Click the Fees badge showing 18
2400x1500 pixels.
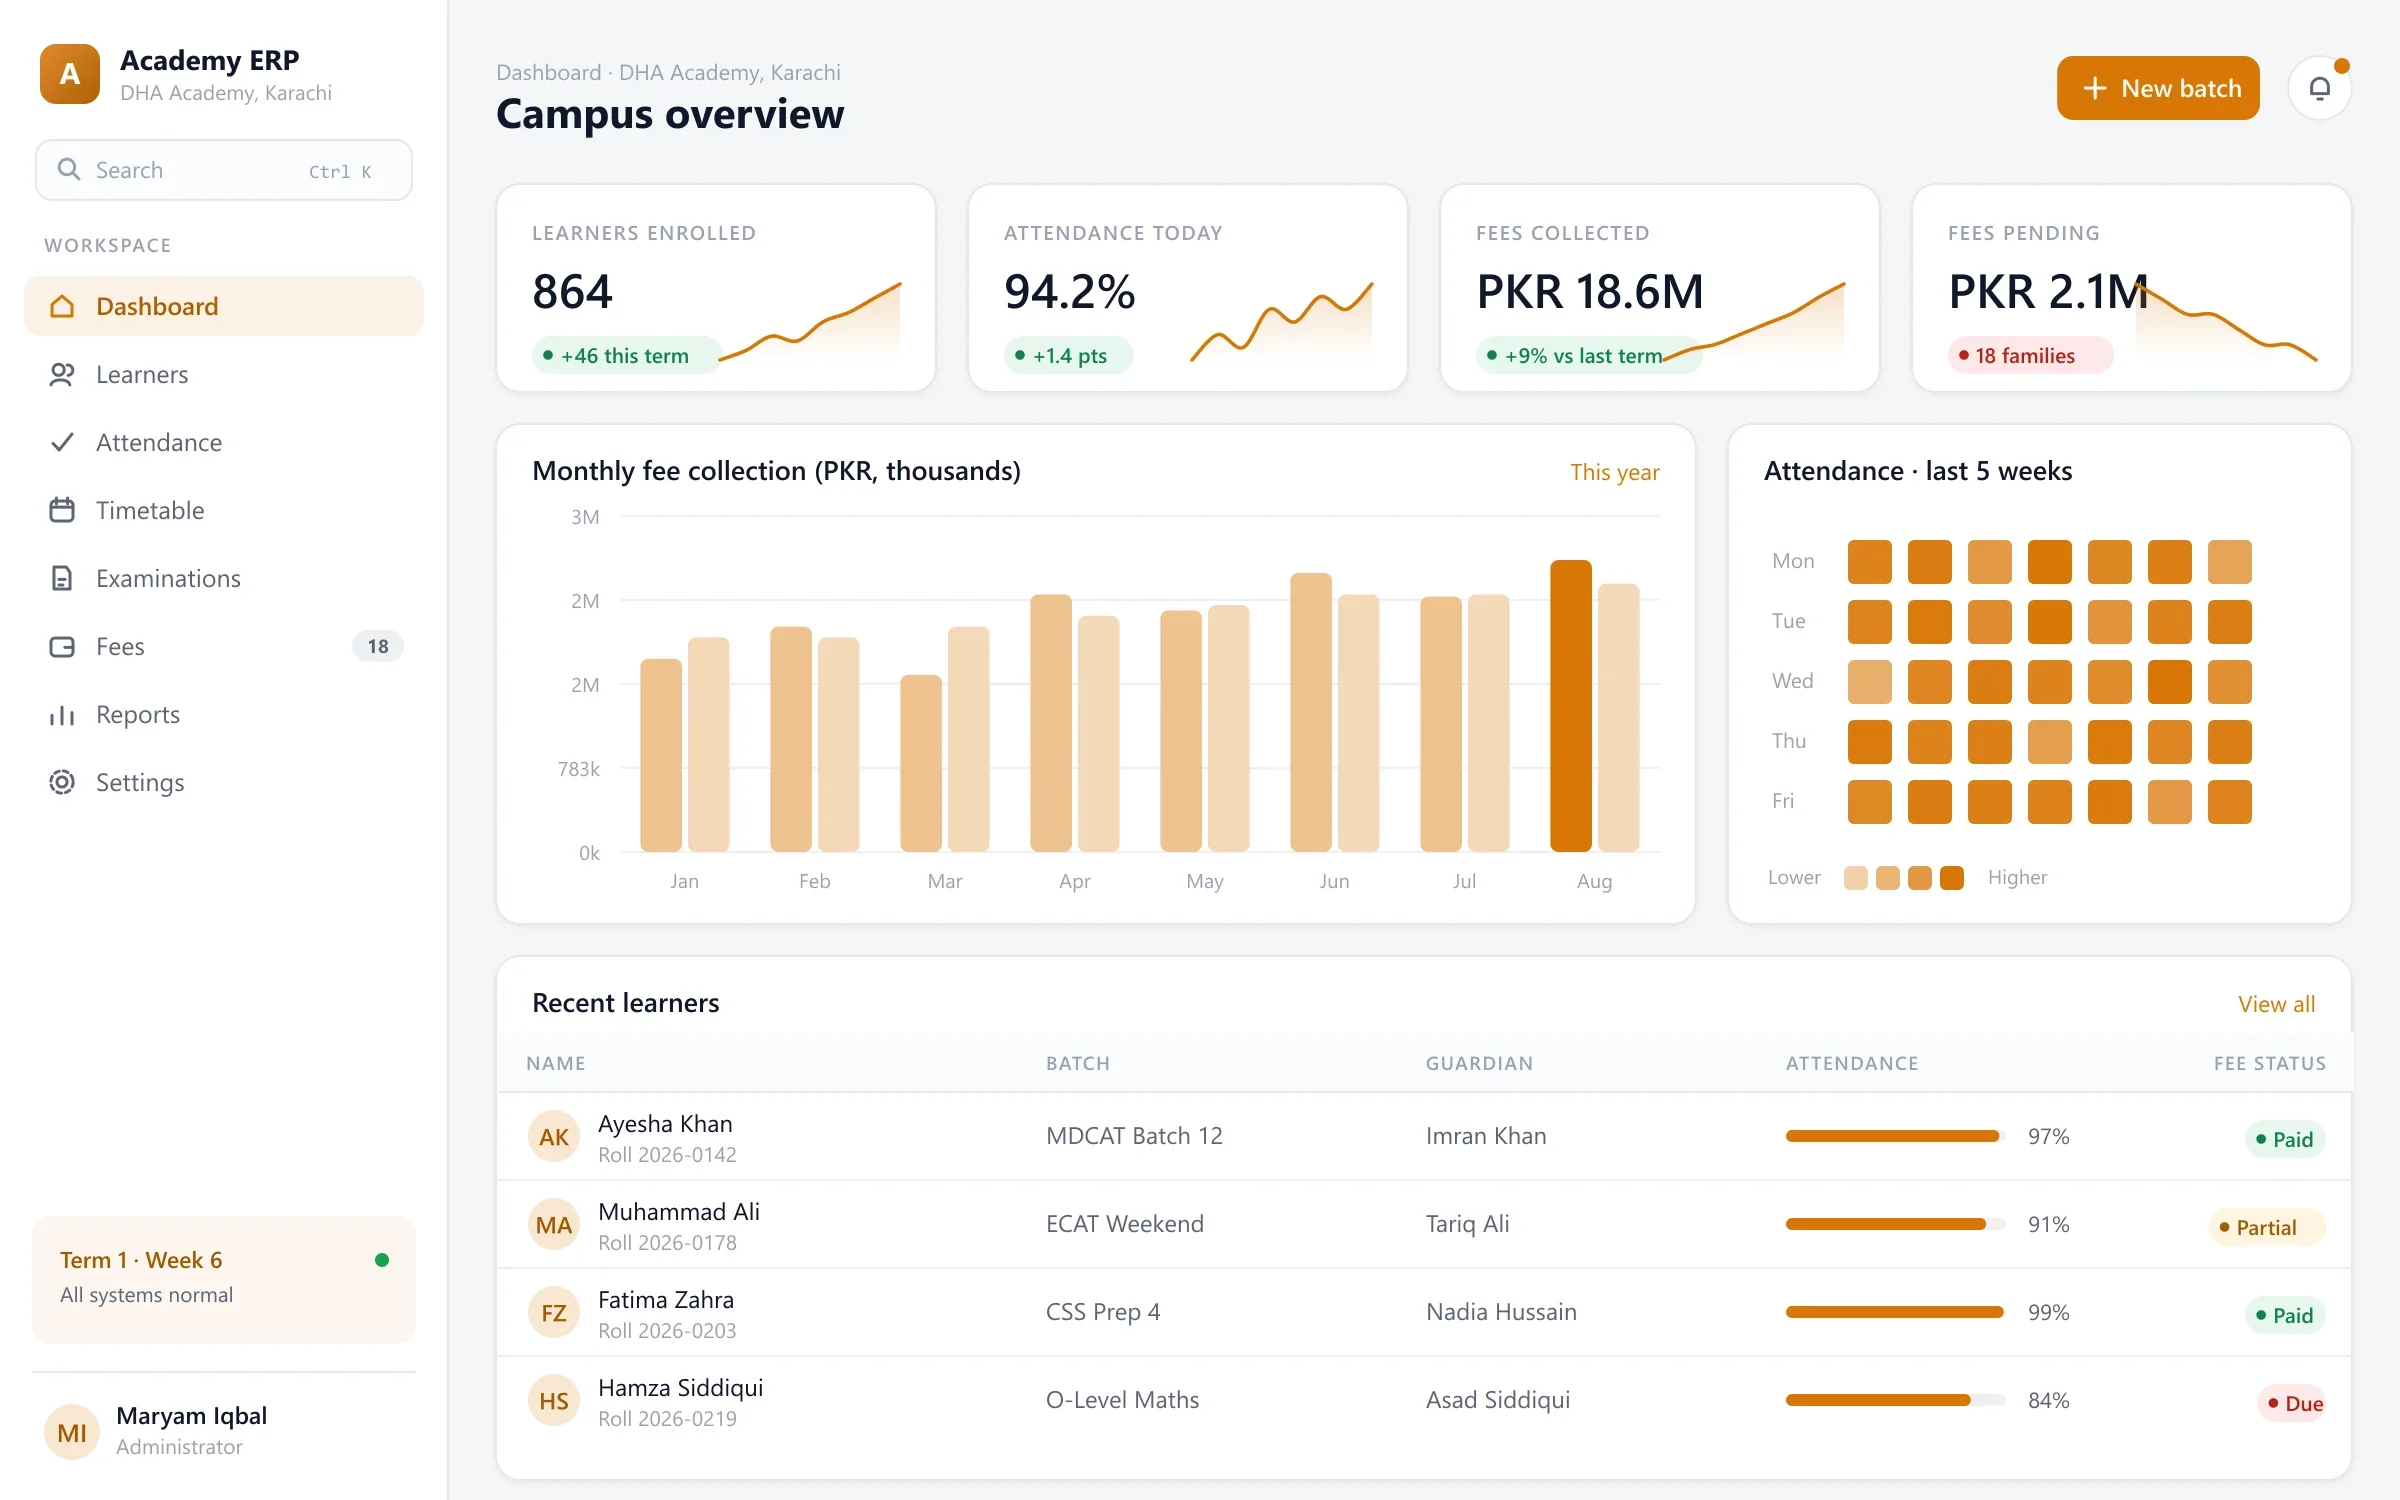coord(378,646)
